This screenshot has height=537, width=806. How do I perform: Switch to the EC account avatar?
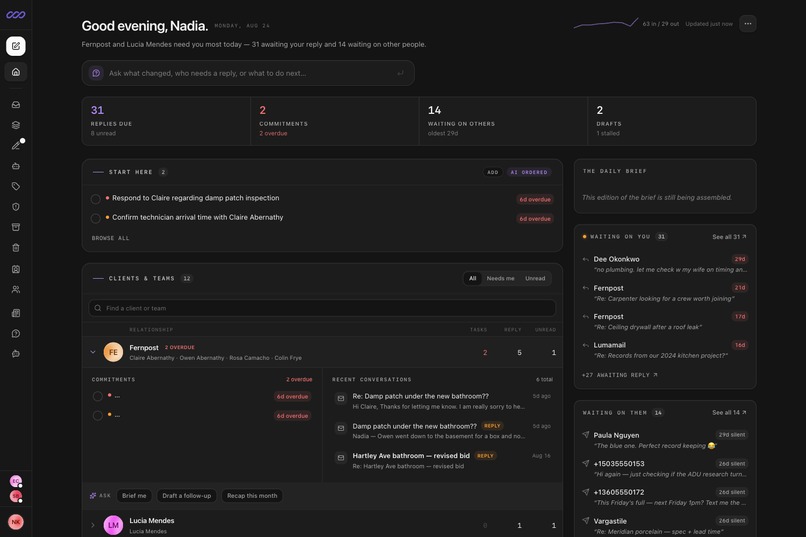pyautogui.click(x=16, y=481)
